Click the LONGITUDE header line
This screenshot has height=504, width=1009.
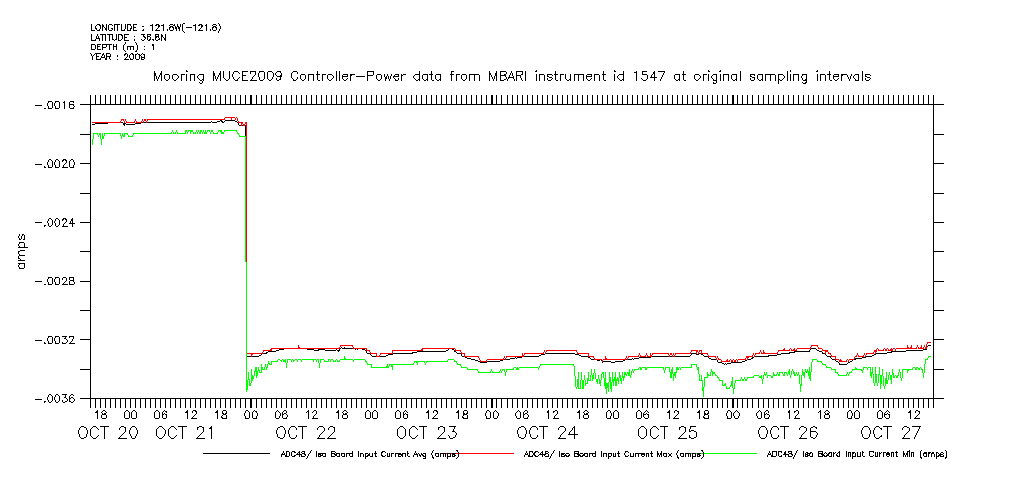tap(155, 27)
